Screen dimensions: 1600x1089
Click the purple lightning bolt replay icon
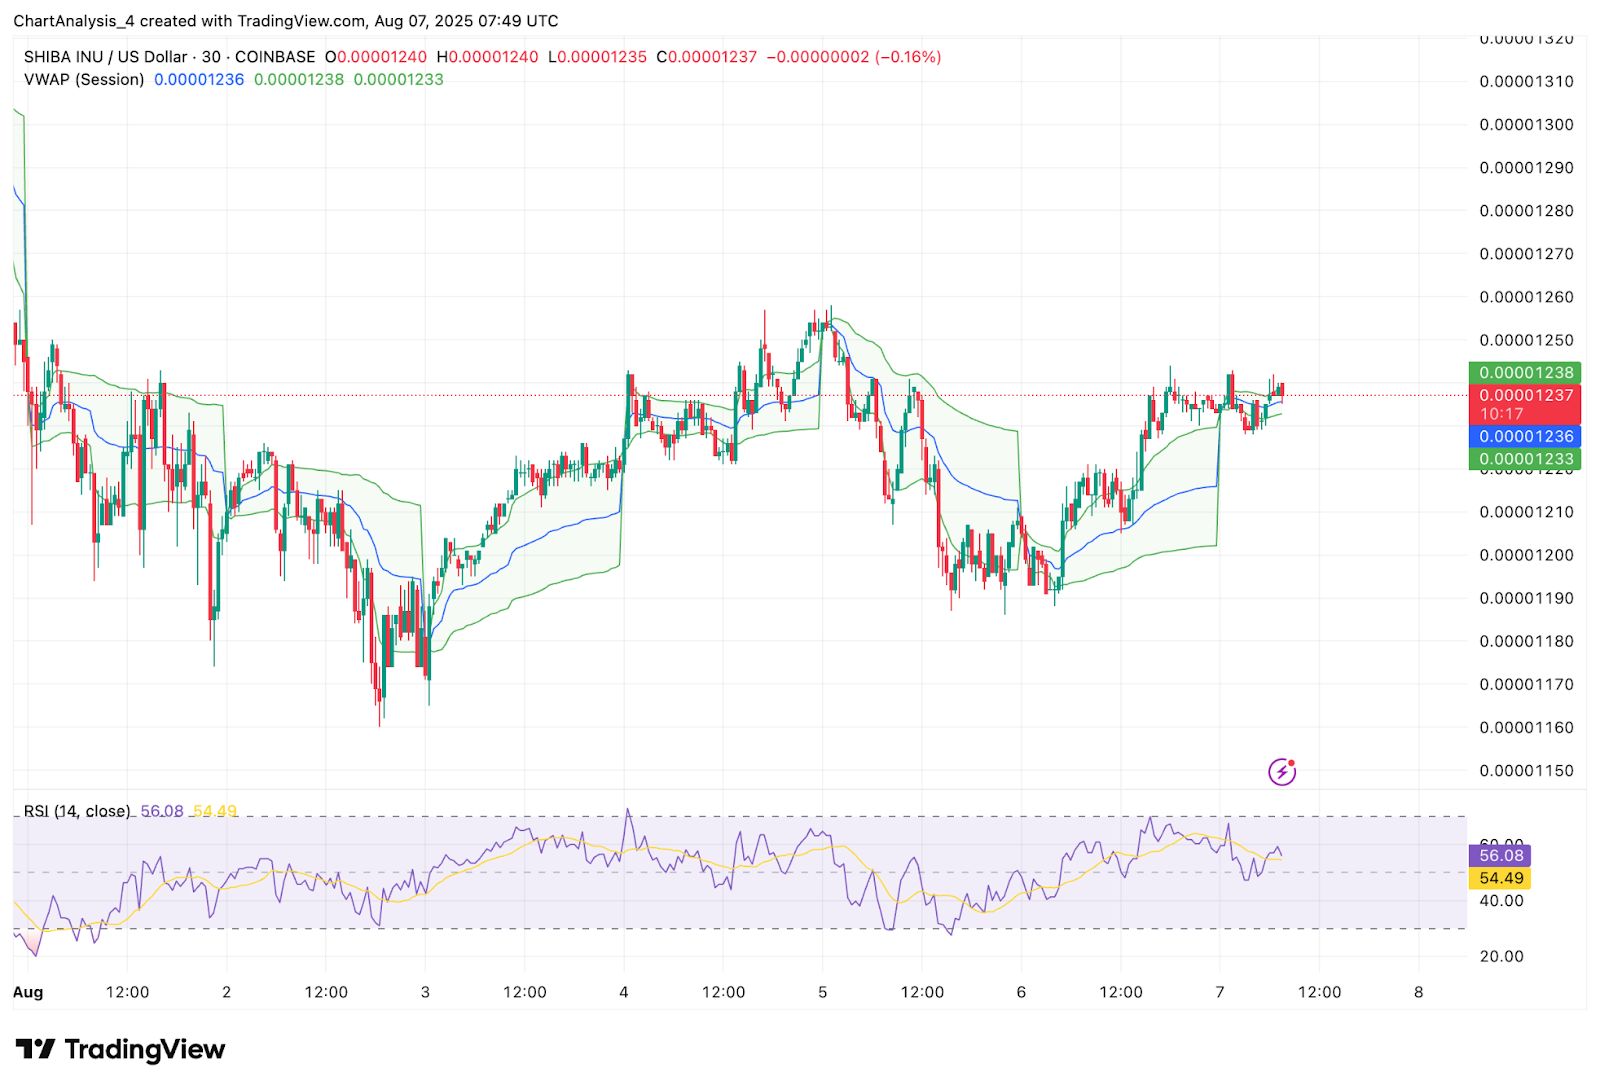(x=1282, y=771)
